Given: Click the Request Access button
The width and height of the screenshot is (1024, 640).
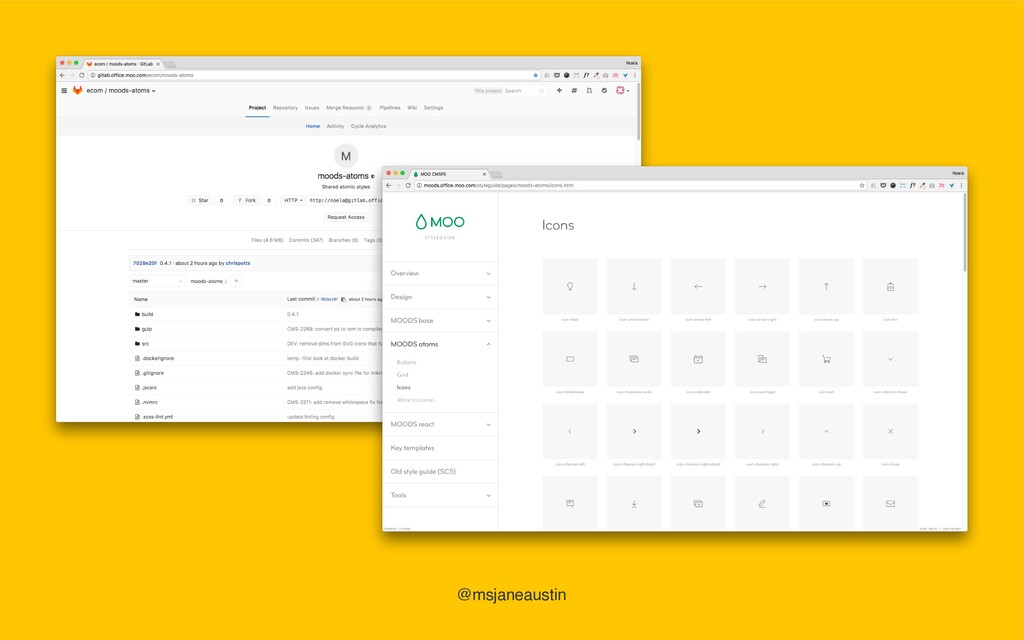Looking at the screenshot, I should (346, 217).
